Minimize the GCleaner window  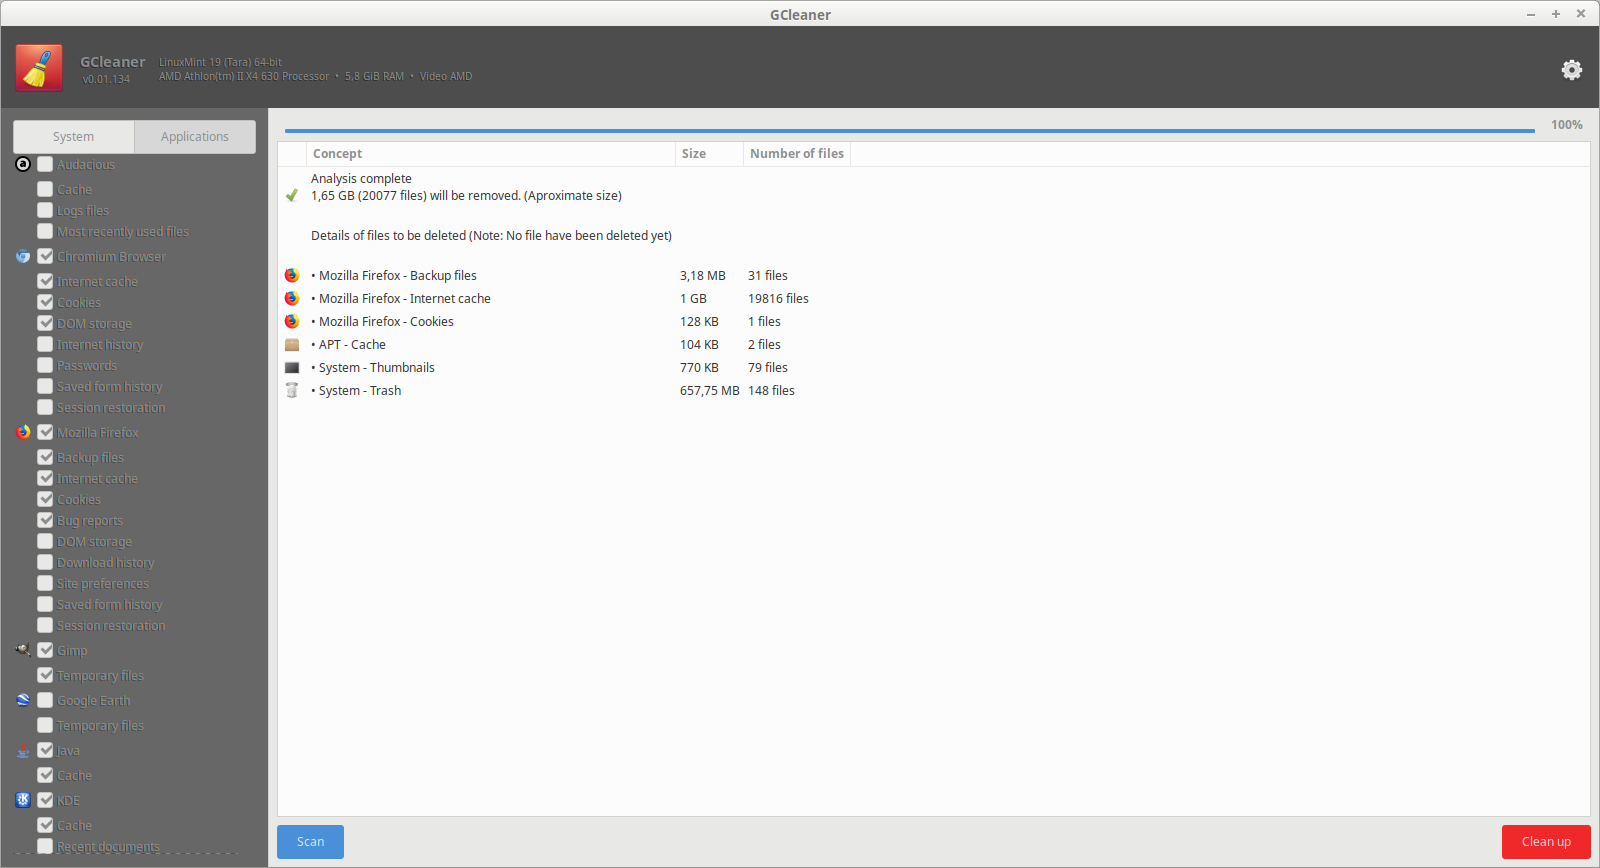pos(1530,14)
